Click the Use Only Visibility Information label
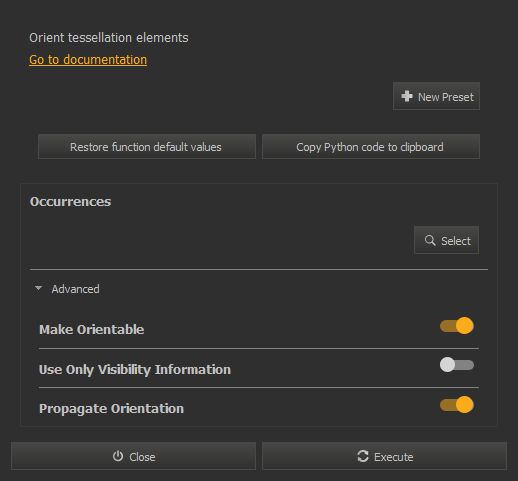 tap(135, 370)
